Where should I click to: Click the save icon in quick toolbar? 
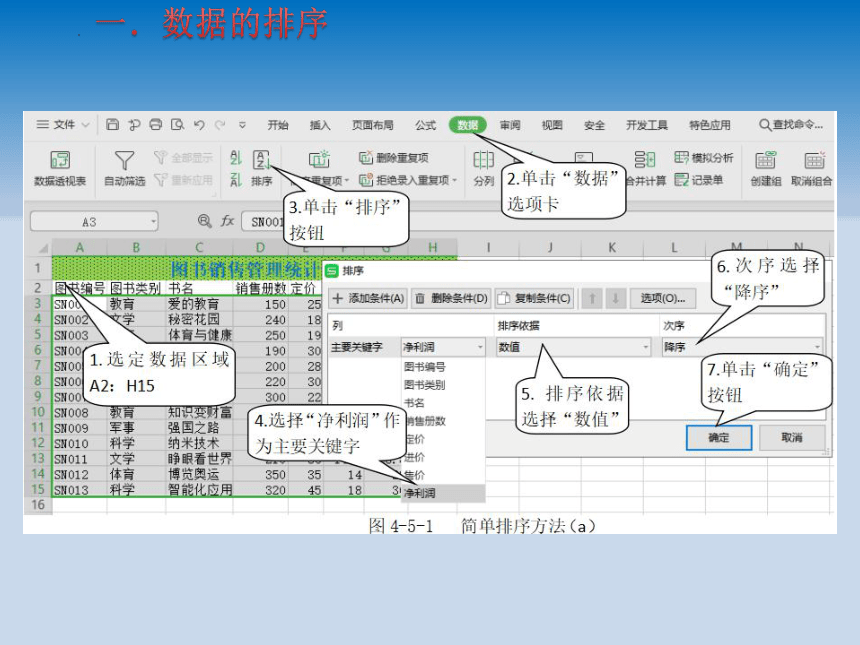pyautogui.click(x=112, y=125)
